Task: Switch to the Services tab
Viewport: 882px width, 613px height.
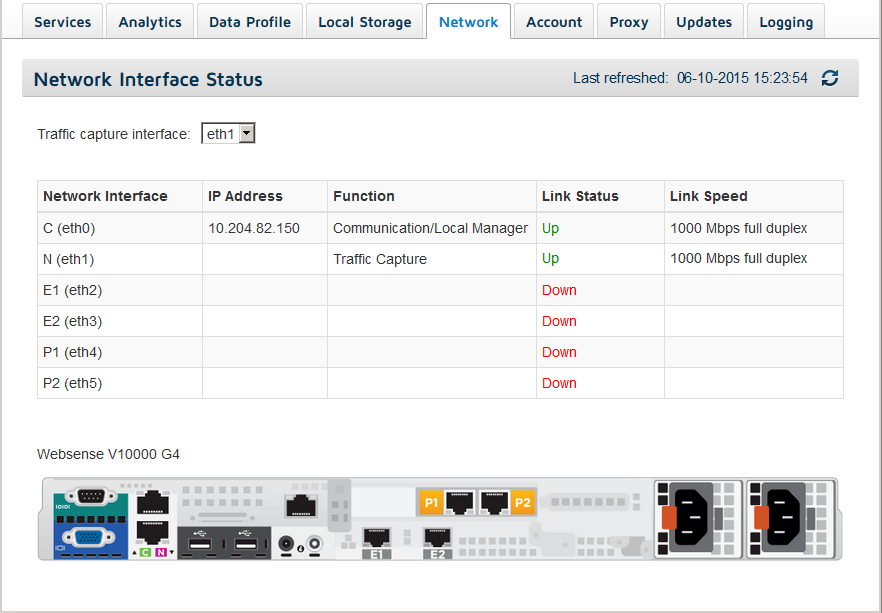Action: click(x=62, y=22)
